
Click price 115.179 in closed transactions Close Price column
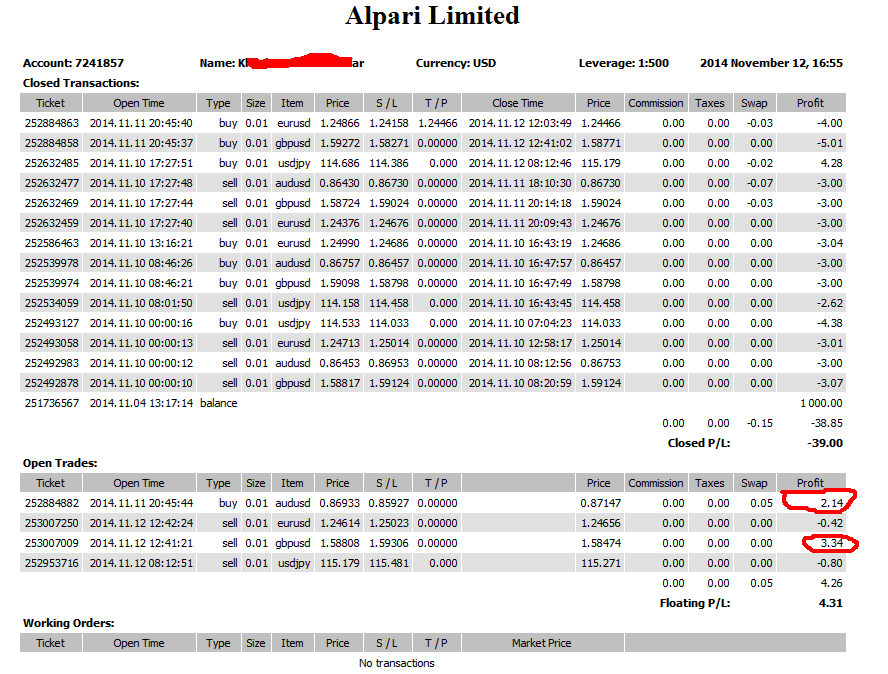tap(601, 163)
